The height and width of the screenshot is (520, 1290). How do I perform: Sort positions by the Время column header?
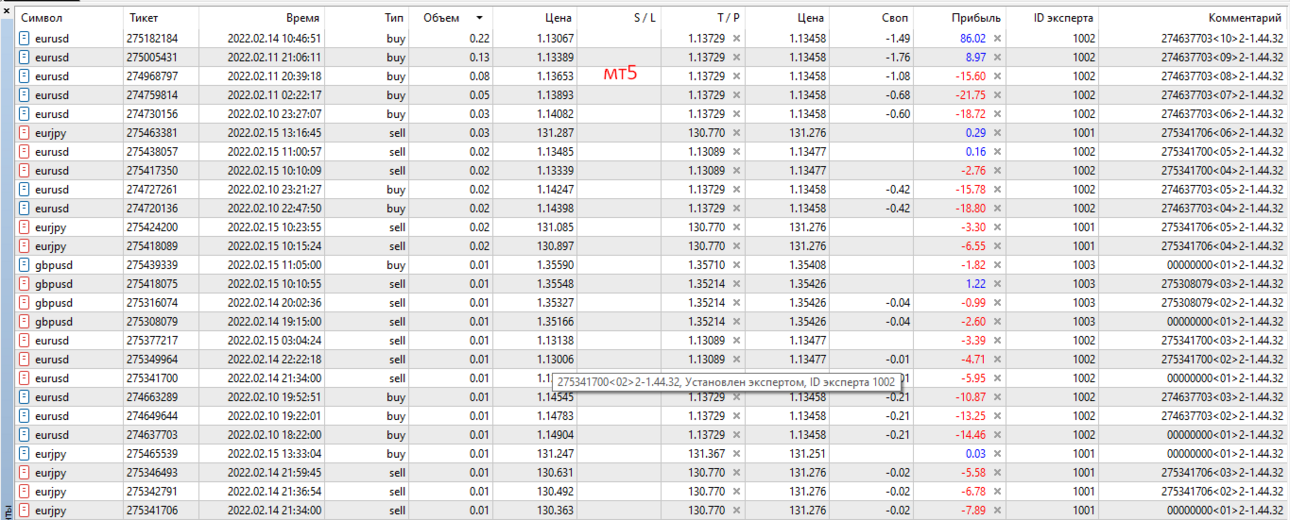pos(303,18)
